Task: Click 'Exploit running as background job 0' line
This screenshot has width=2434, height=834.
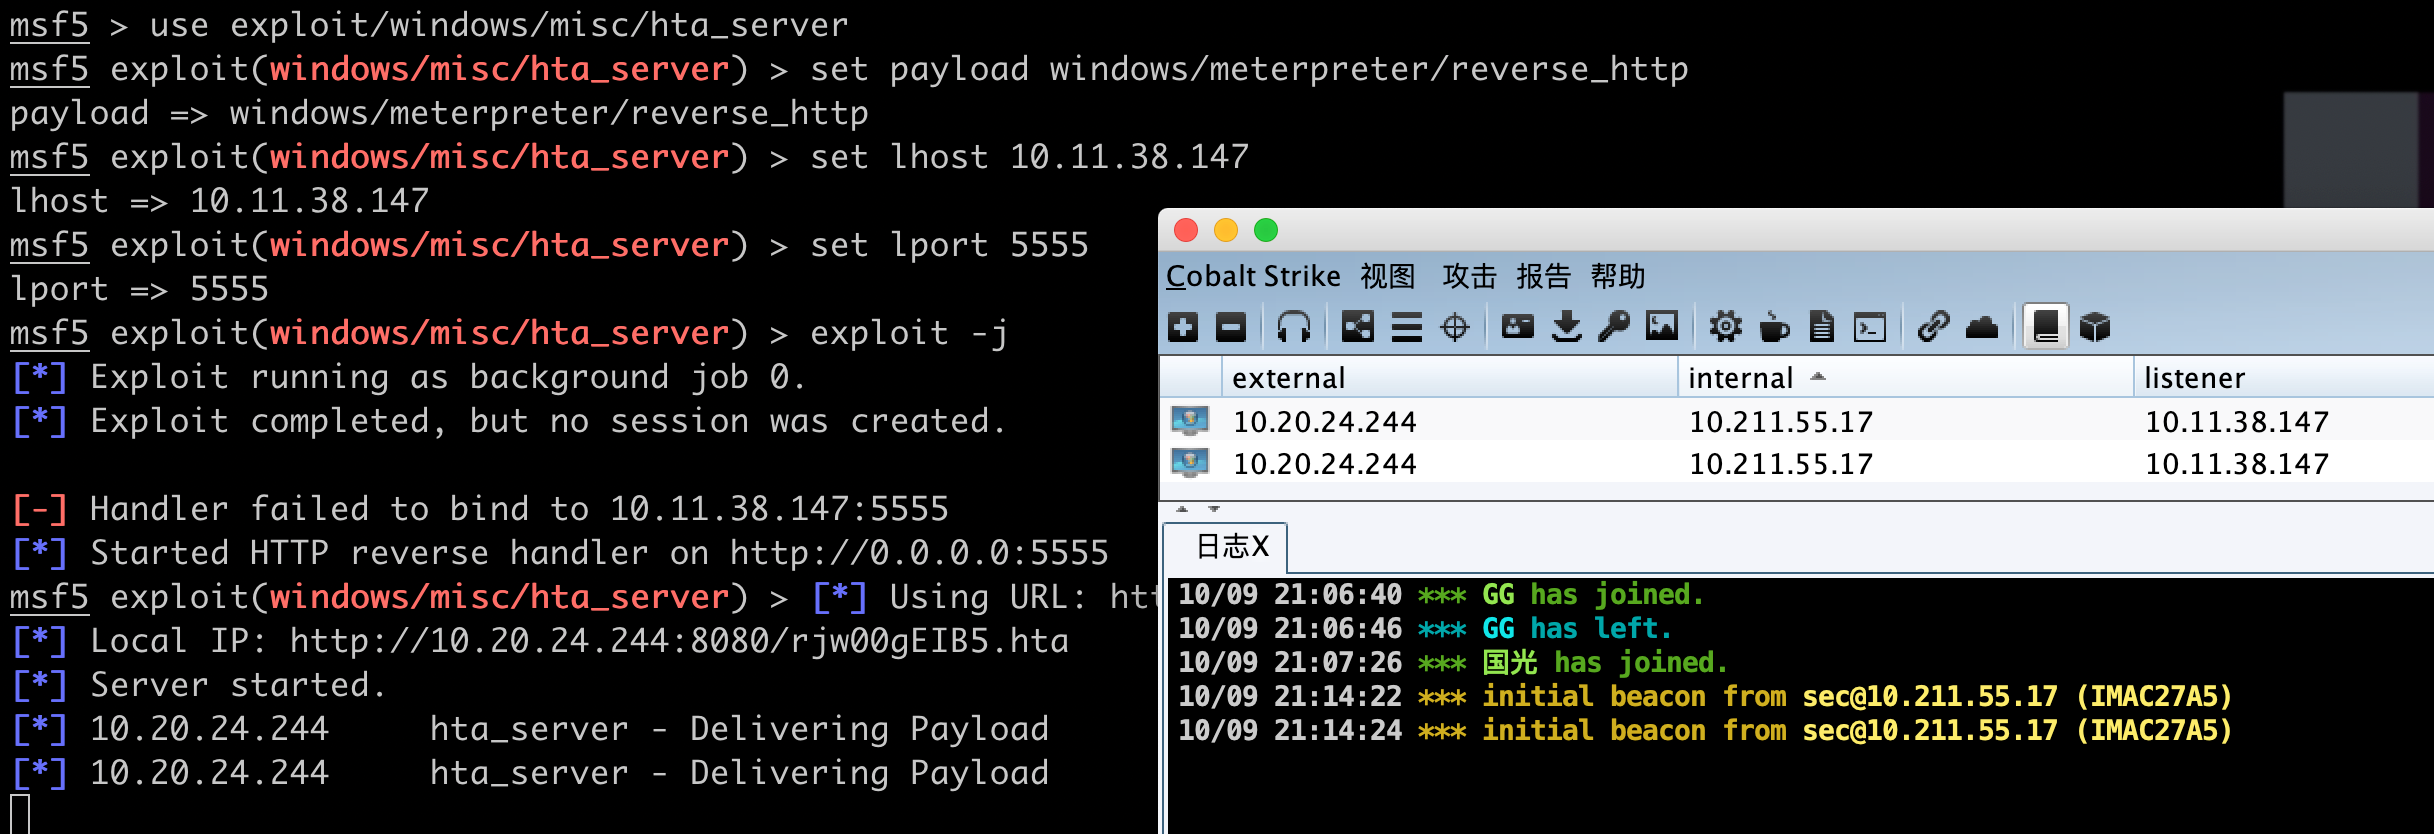Action: tap(409, 376)
